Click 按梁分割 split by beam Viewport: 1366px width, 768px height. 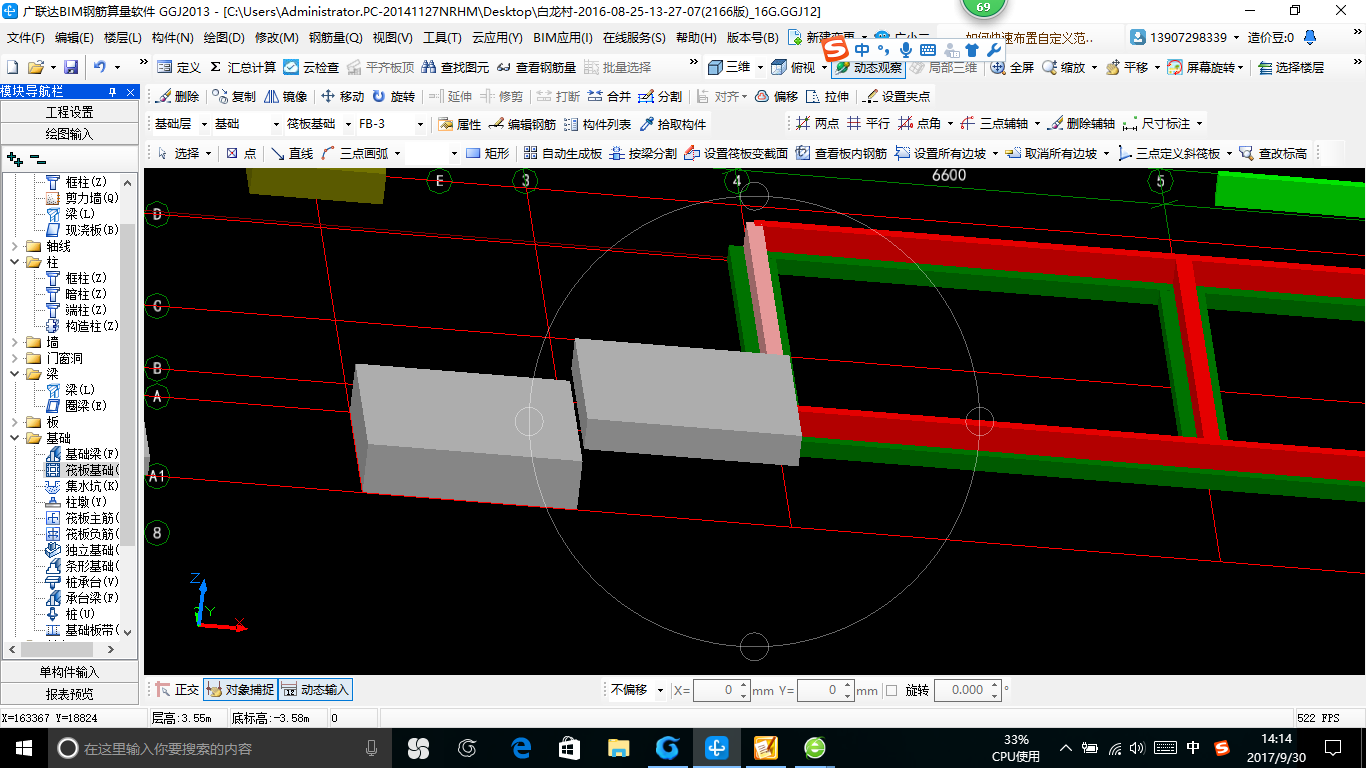pyautogui.click(x=643, y=153)
